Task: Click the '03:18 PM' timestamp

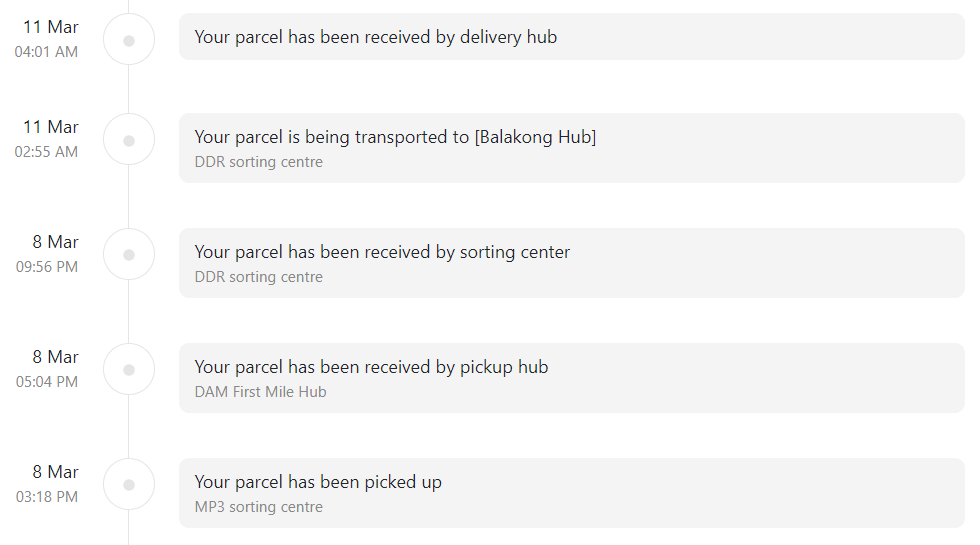Action: [47, 497]
